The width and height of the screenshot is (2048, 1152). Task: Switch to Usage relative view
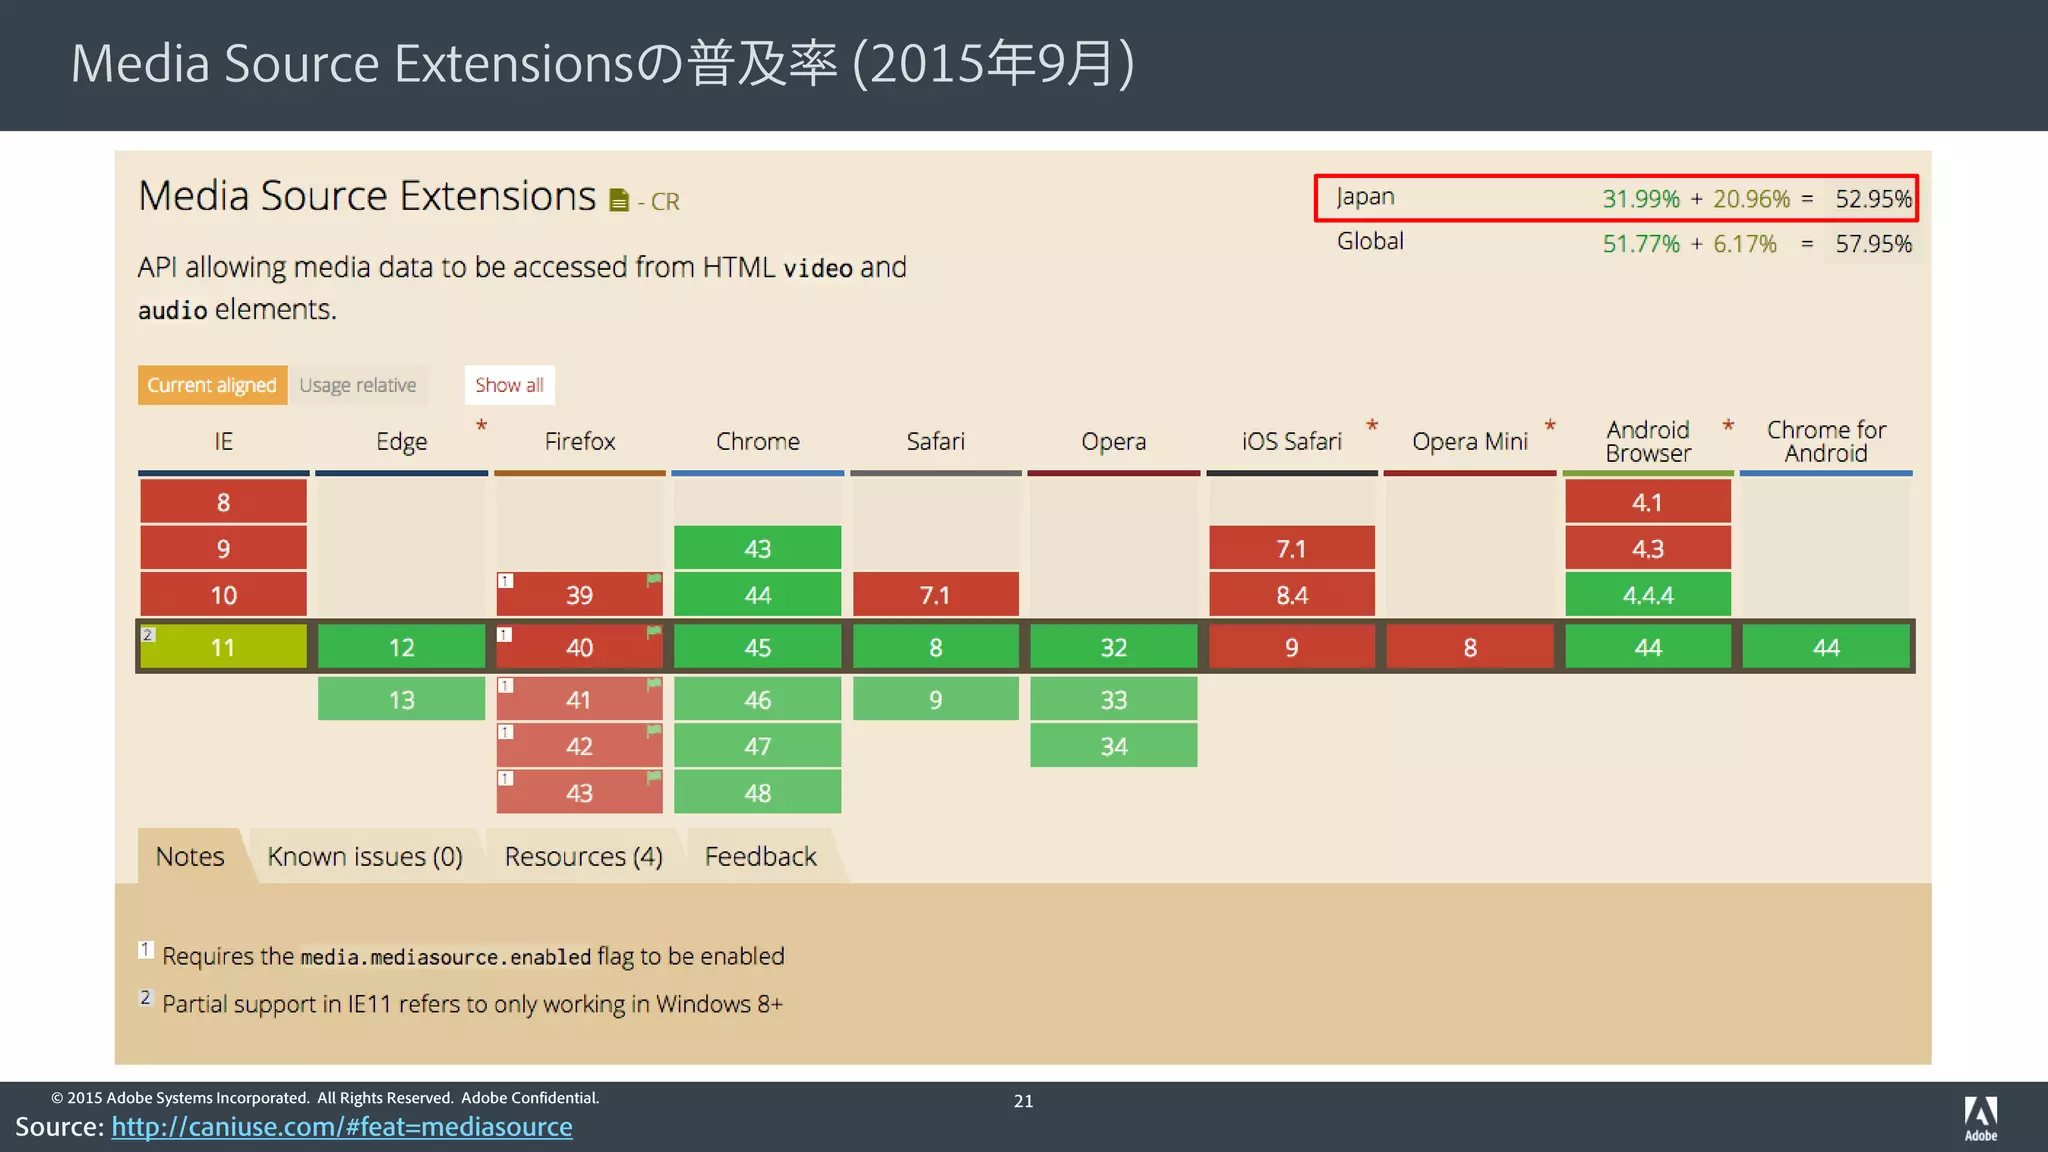(358, 385)
